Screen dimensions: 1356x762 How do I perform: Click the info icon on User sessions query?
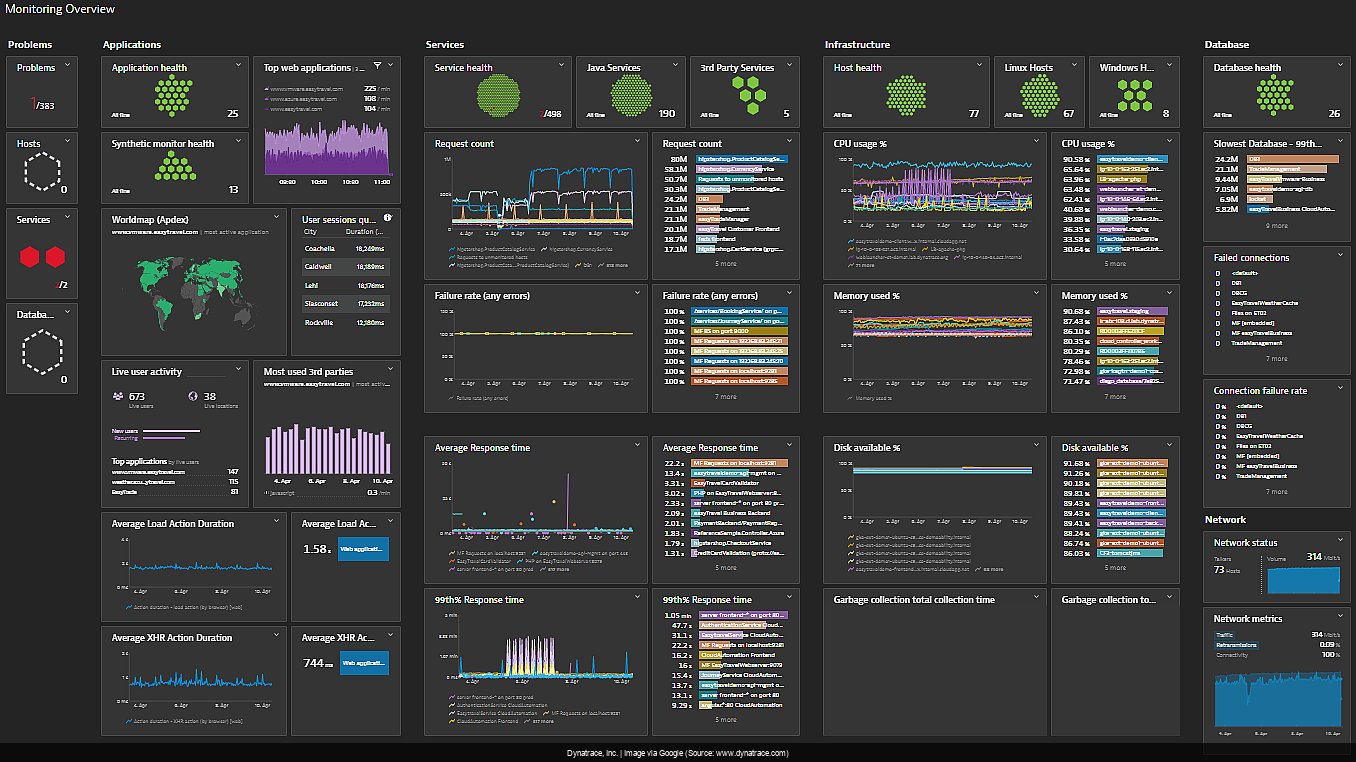(x=387, y=218)
